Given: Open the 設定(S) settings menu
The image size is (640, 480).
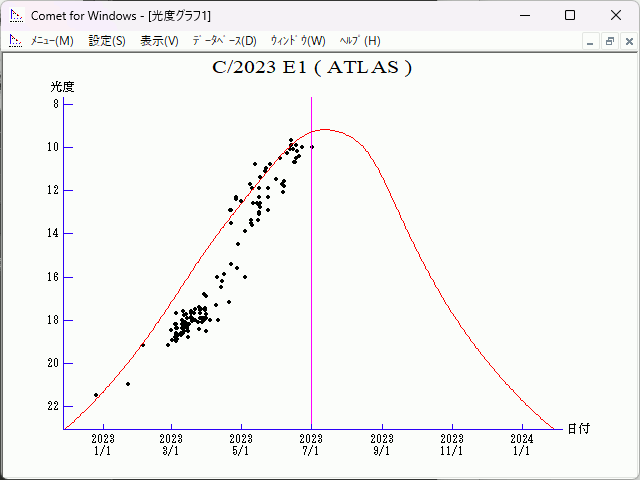Looking at the screenshot, I should (107, 41).
